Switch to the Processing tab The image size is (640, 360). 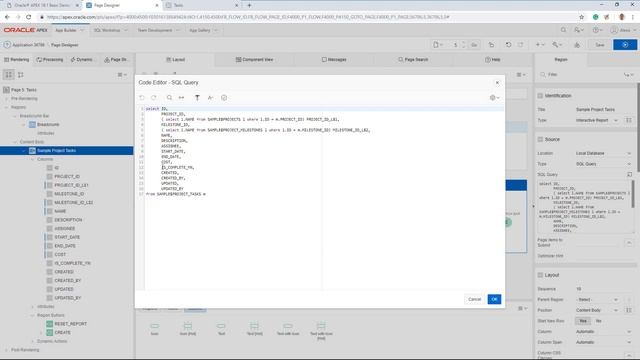[50, 60]
